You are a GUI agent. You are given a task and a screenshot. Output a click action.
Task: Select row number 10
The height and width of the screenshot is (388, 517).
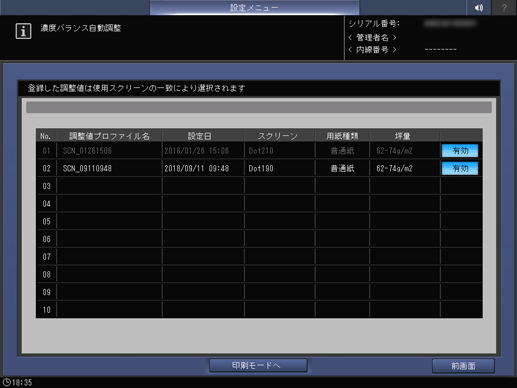coord(46,310)
